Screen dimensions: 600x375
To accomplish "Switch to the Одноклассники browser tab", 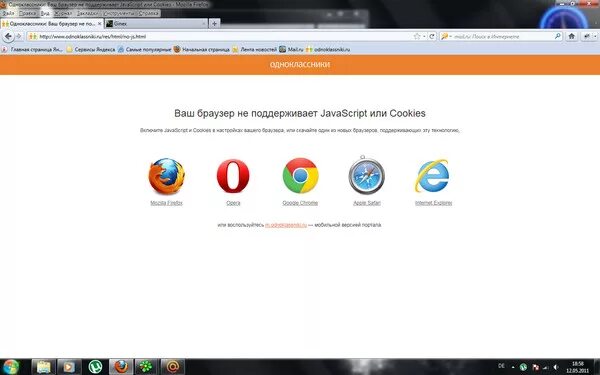I will 52,24.
